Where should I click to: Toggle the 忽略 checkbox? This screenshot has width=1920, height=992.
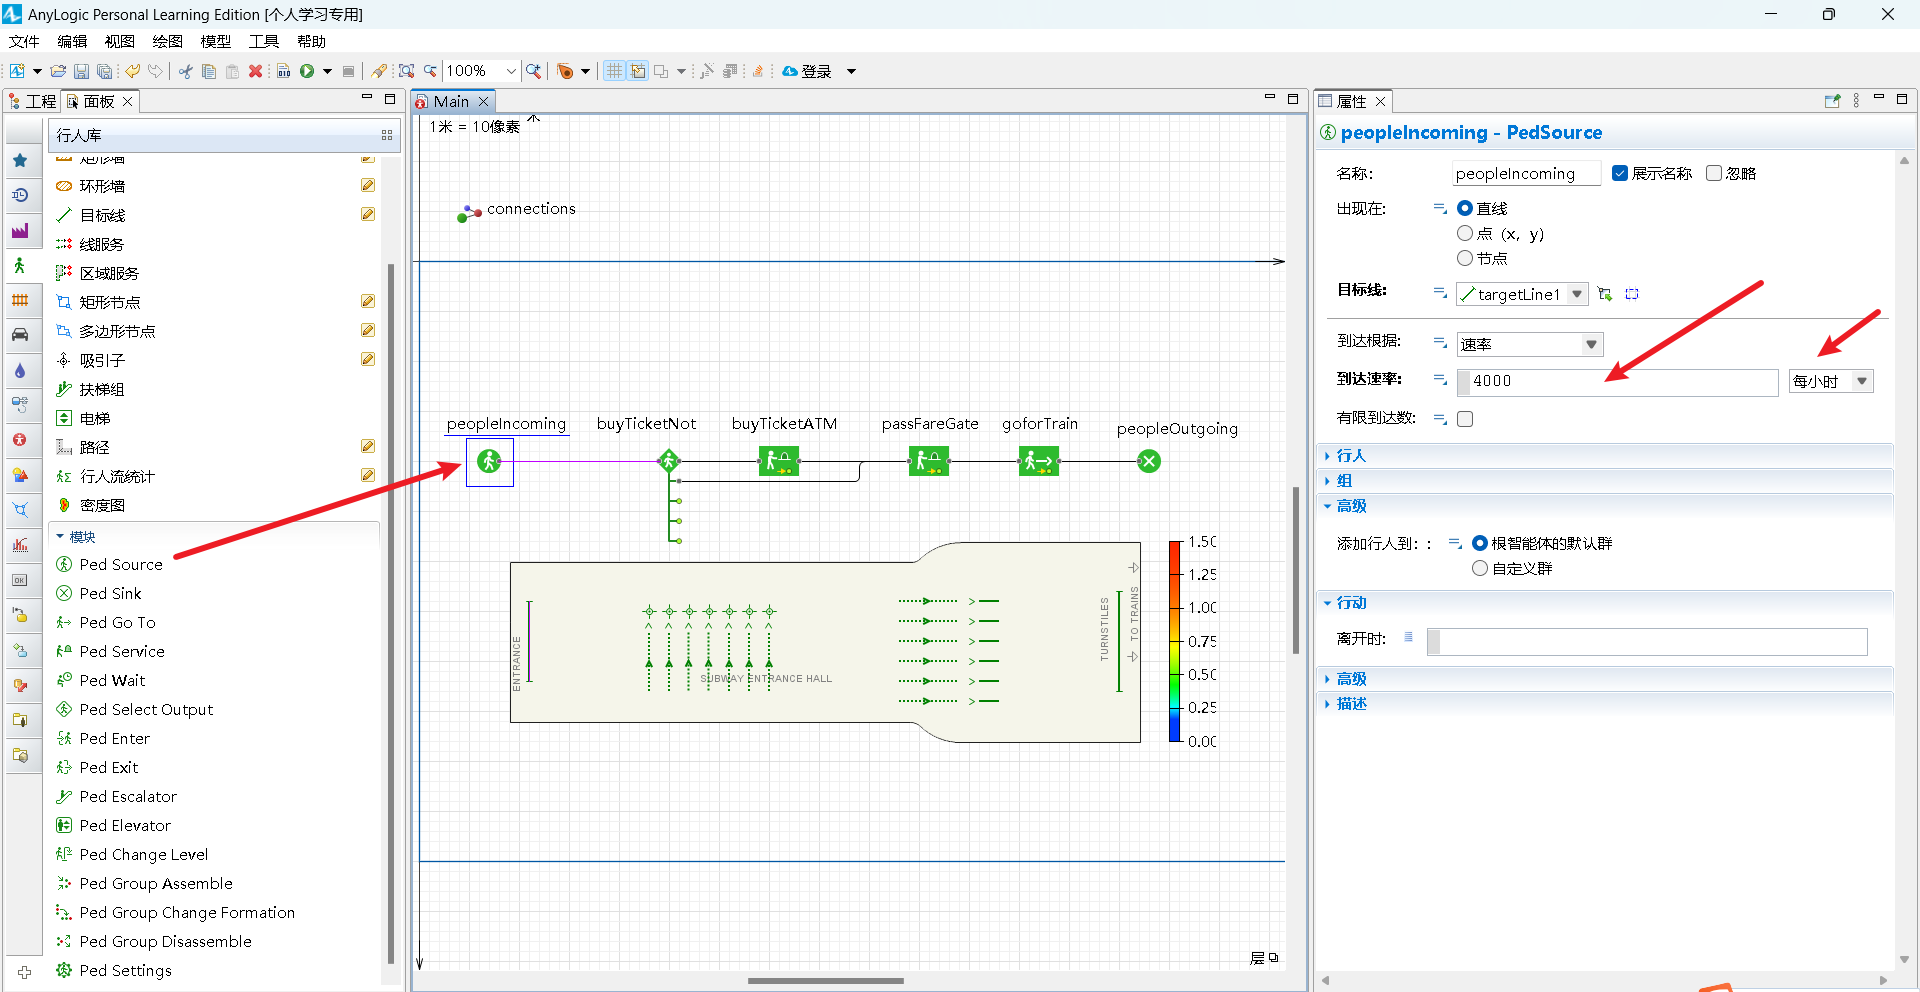[1714, 173]
